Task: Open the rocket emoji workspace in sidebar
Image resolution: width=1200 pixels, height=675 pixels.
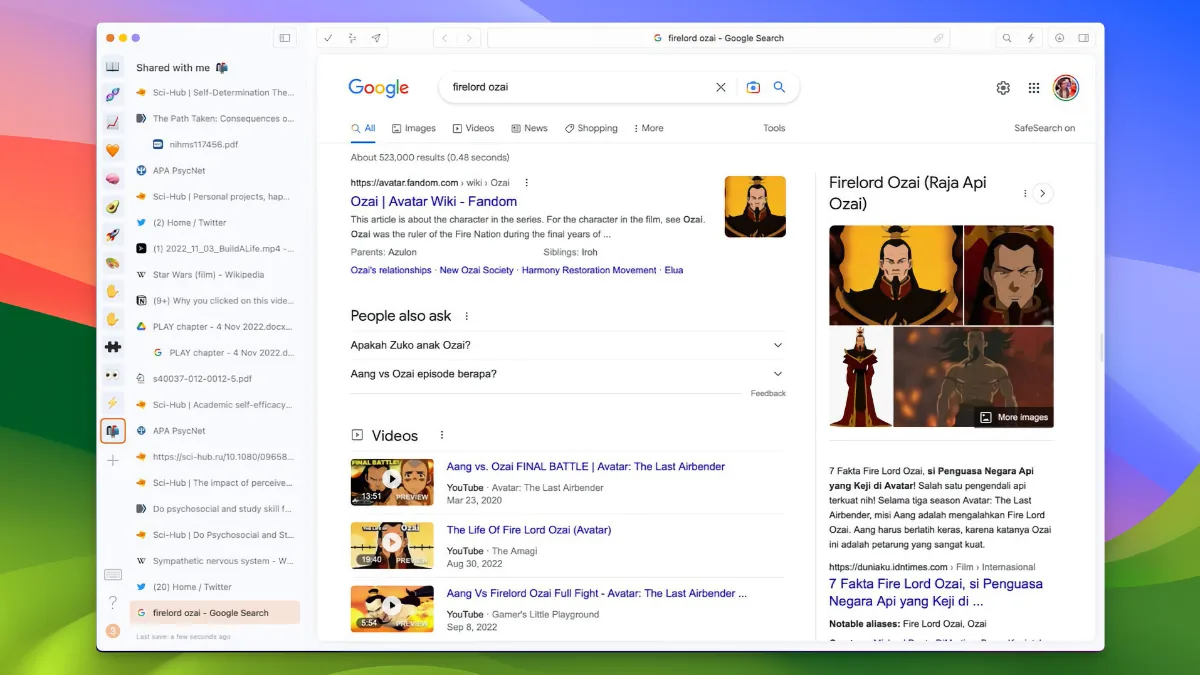Action: click(x=113, y=236)
